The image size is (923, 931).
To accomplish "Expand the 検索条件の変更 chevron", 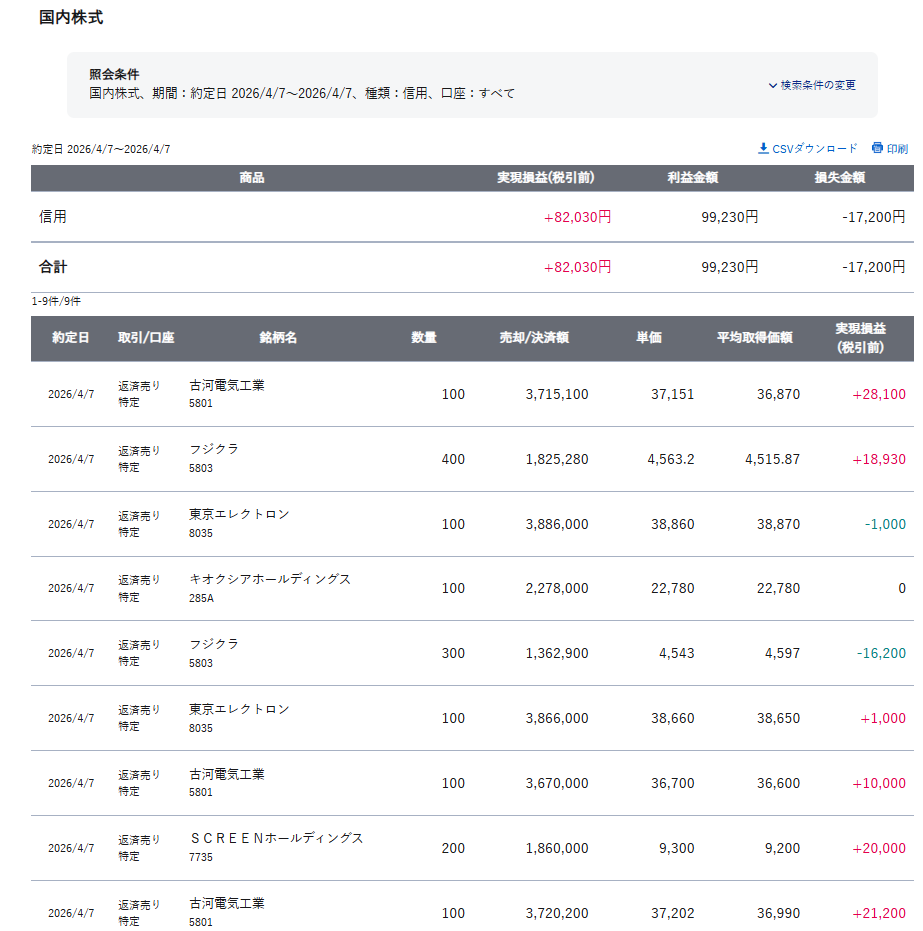I will pos(773,85).
